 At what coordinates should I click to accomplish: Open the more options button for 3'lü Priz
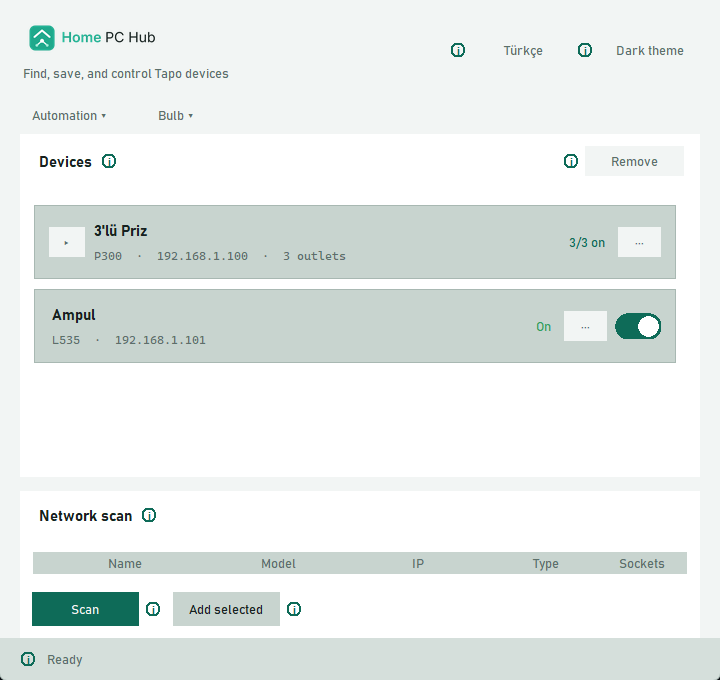pyautogui.click(x=639, y=242)
